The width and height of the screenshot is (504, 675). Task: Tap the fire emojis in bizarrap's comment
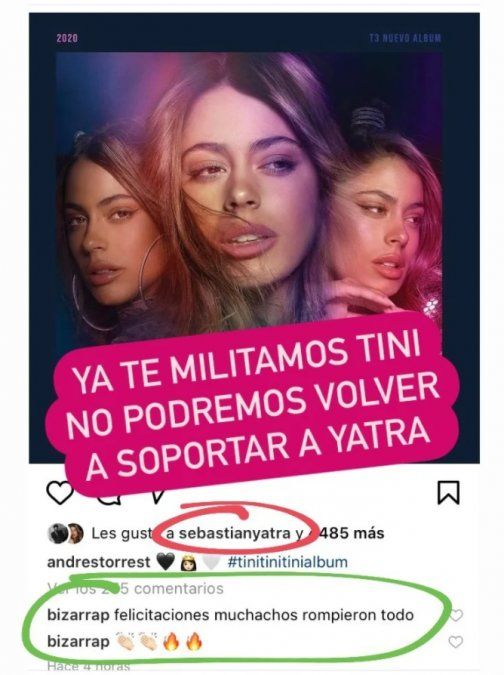click(182, 643)
